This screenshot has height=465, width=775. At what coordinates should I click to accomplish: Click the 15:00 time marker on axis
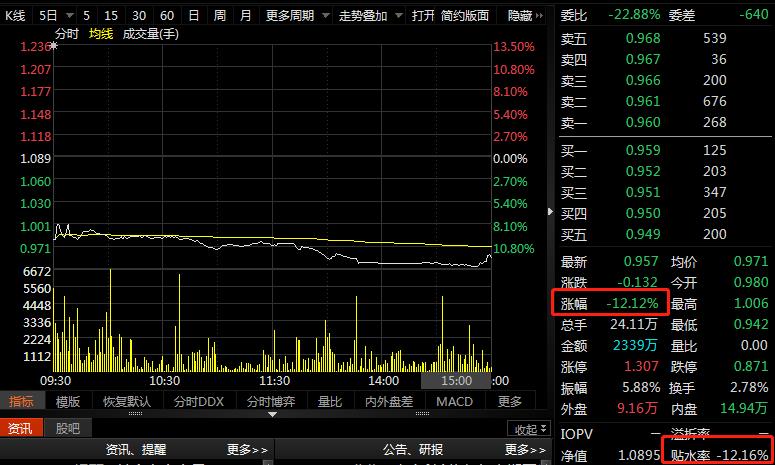click(455, 381)
